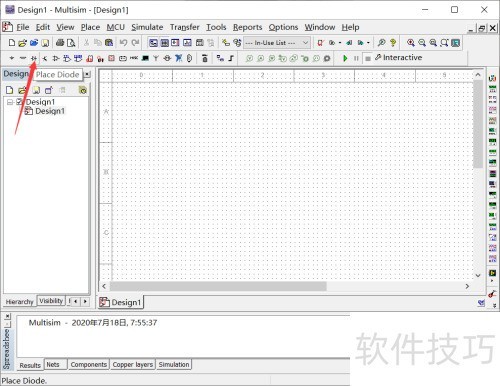Click the Electrical Rules Check icon

click(x=320, y=43)
